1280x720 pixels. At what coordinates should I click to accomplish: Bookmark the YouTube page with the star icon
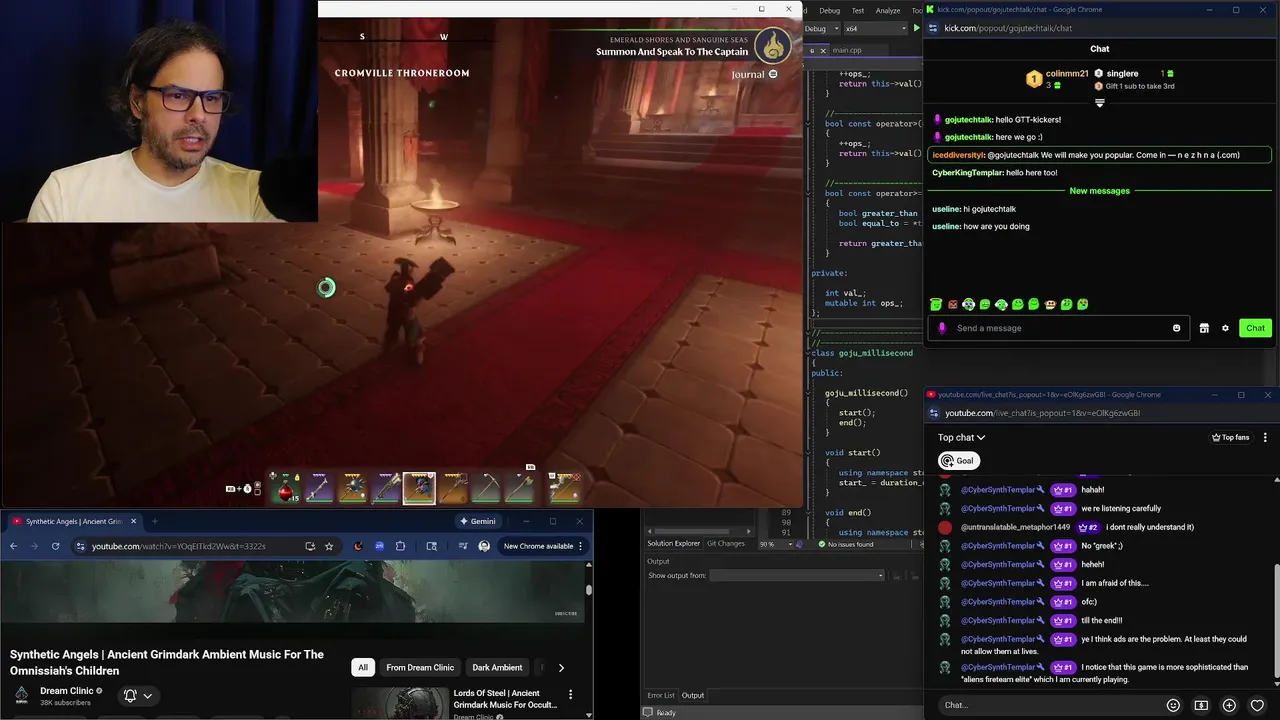pos(329,546)
